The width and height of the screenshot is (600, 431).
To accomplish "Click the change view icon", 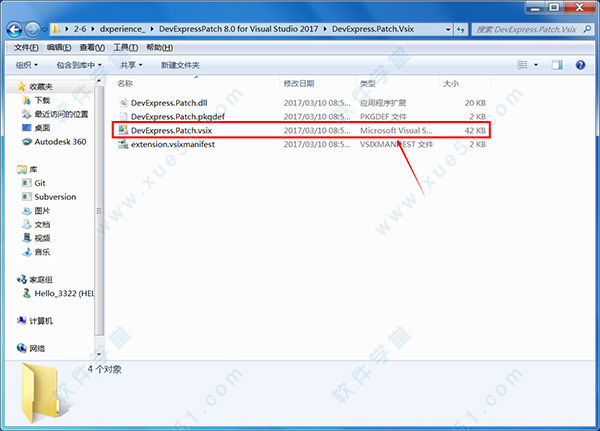I will (522, 65).
